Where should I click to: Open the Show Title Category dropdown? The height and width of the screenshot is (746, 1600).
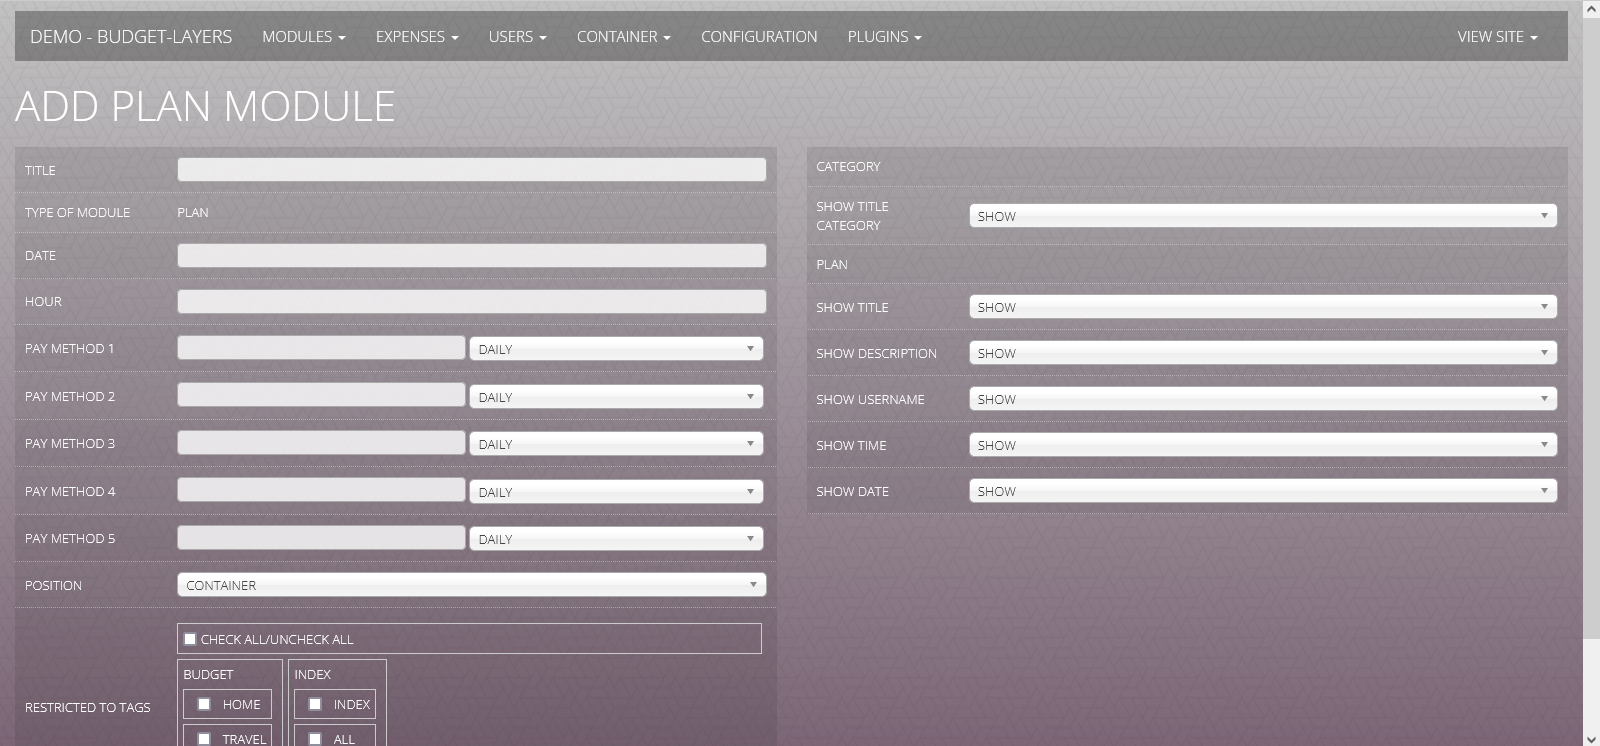[x=1262, y=216]
